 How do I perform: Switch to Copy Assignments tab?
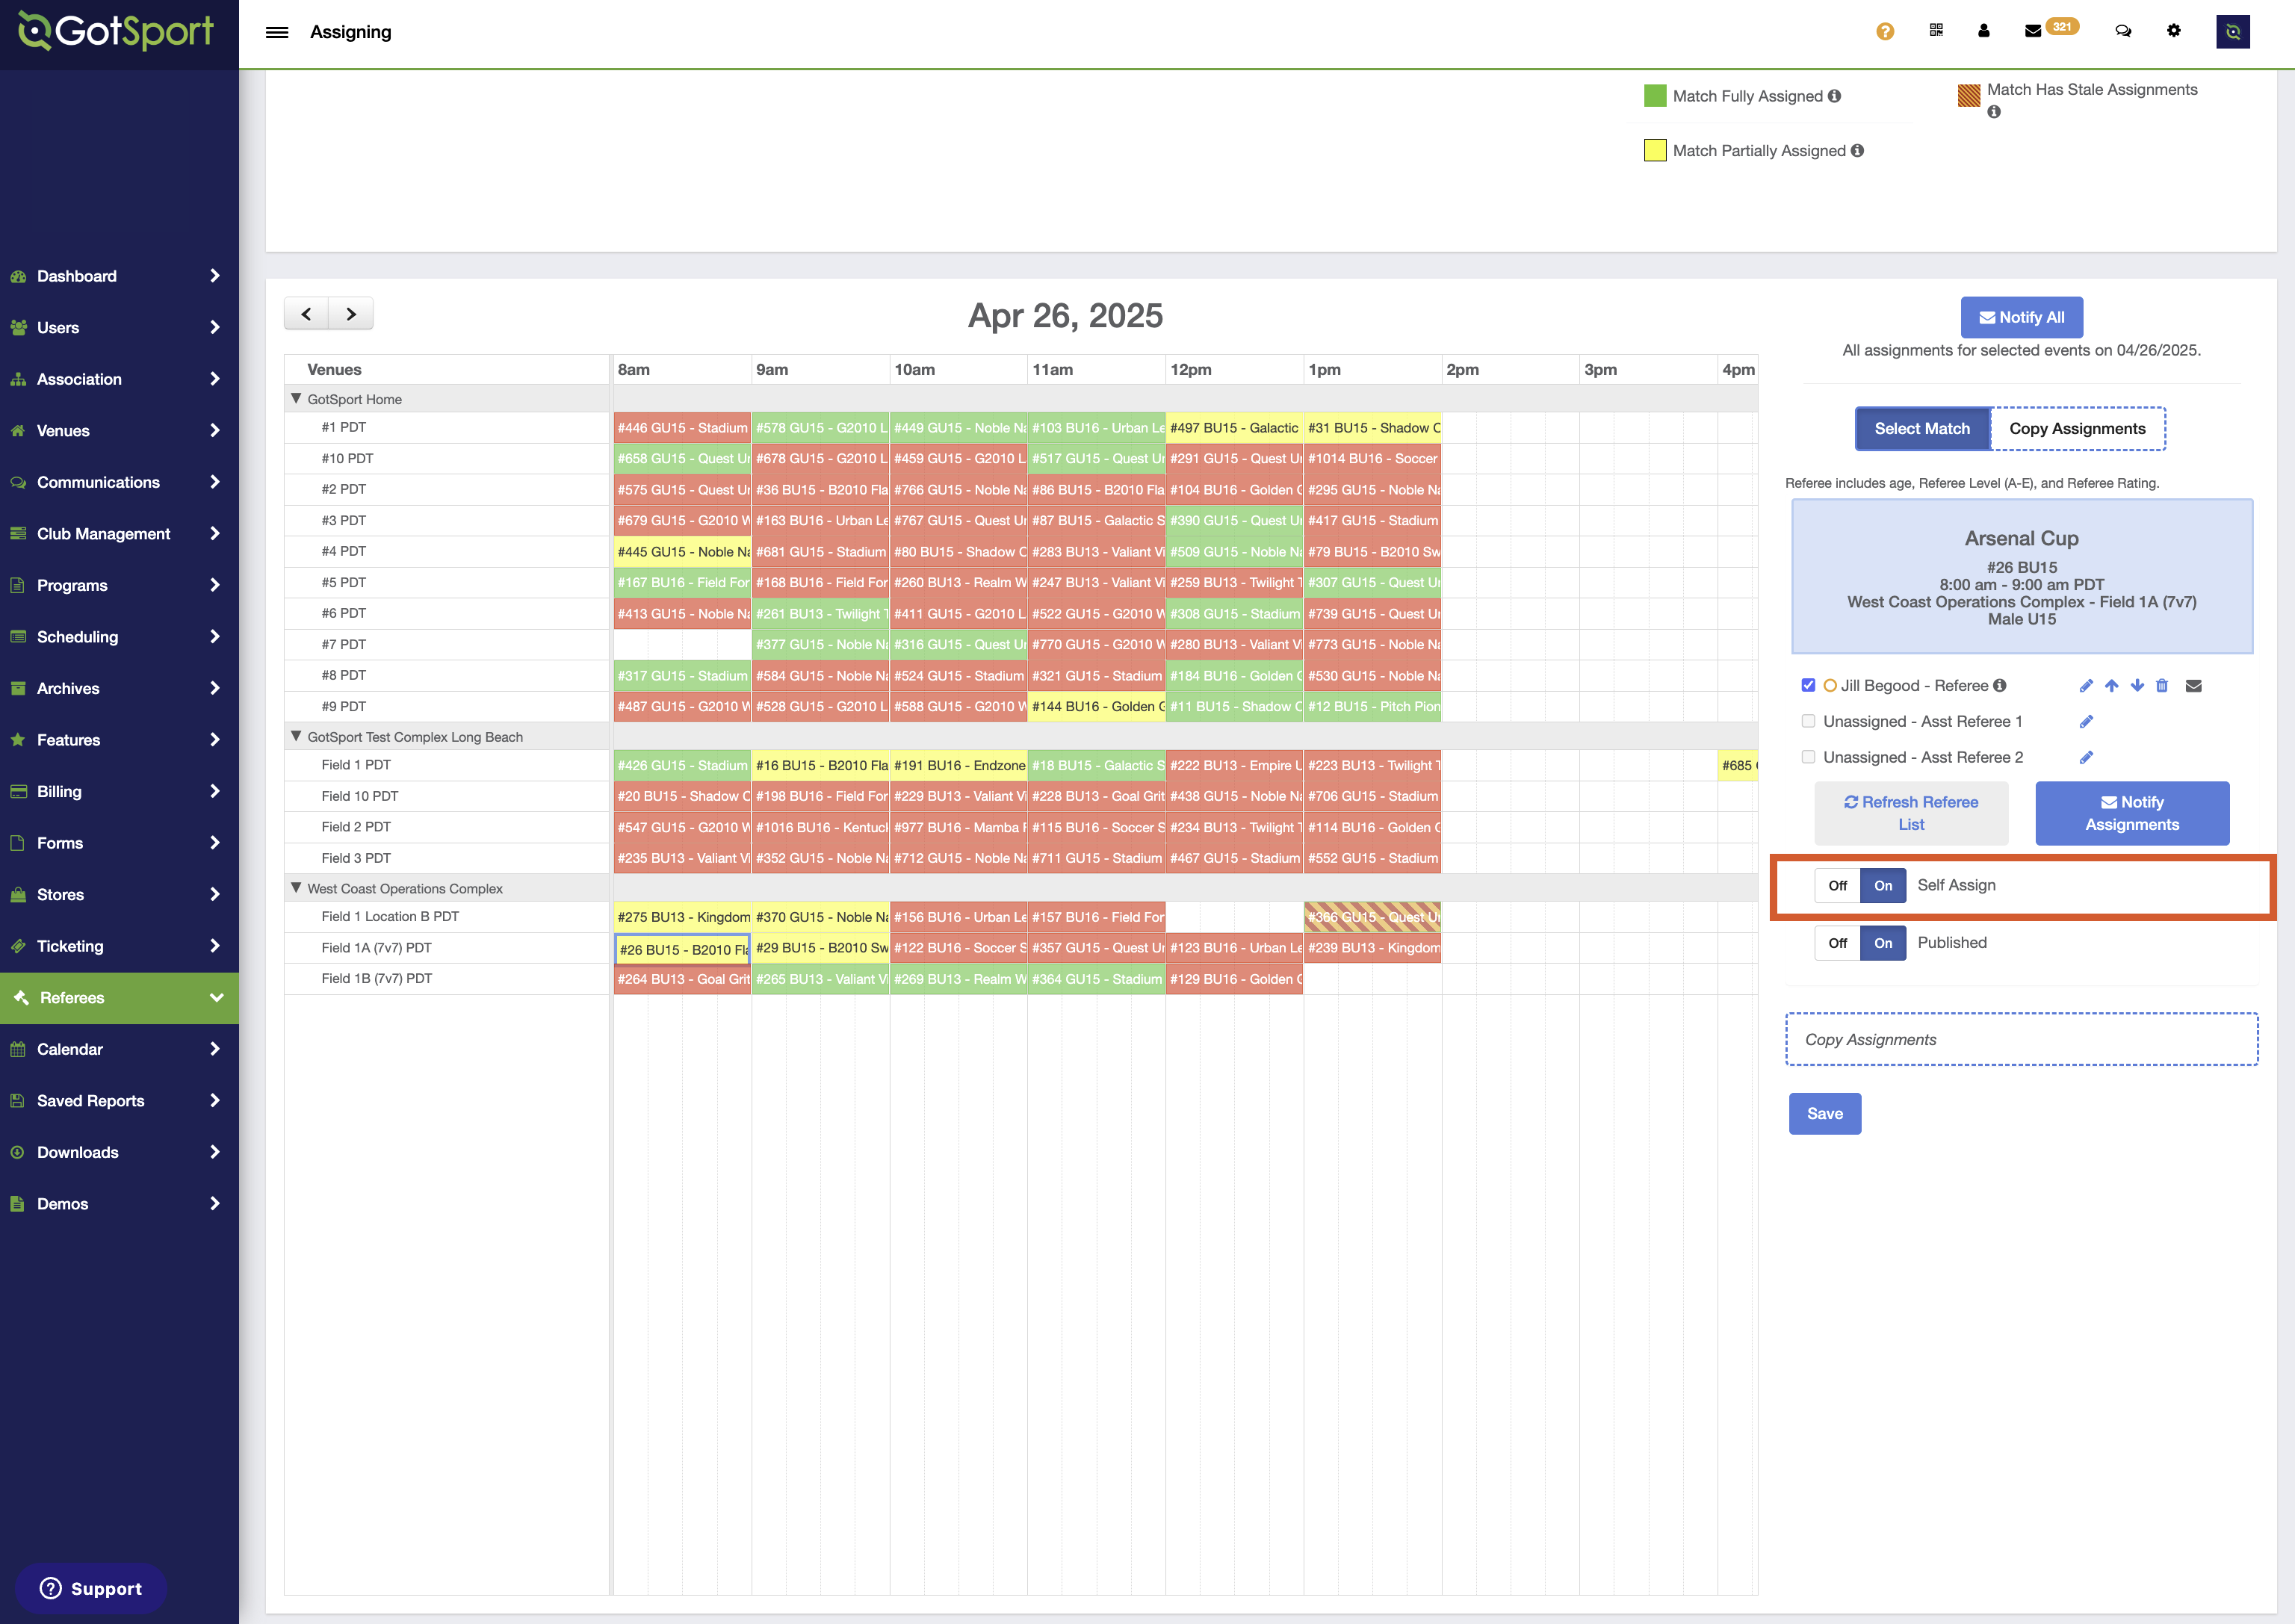pyautogui.click(x=2077, y=428)
